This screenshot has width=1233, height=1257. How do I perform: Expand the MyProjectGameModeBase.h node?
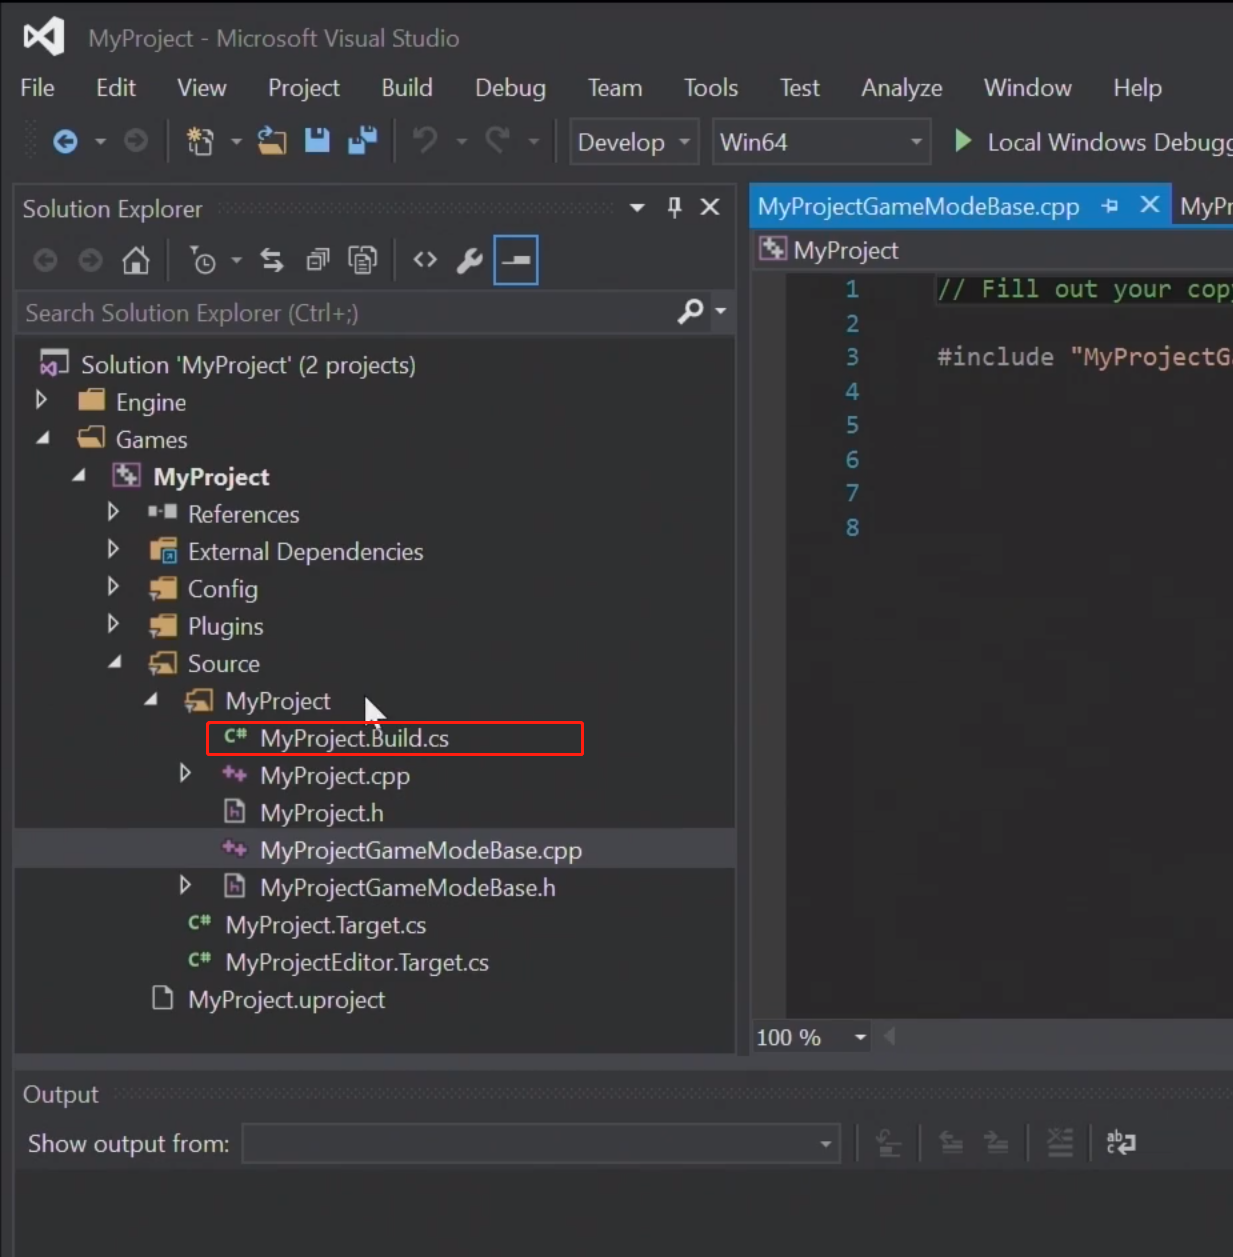click(x=185, y=885)
